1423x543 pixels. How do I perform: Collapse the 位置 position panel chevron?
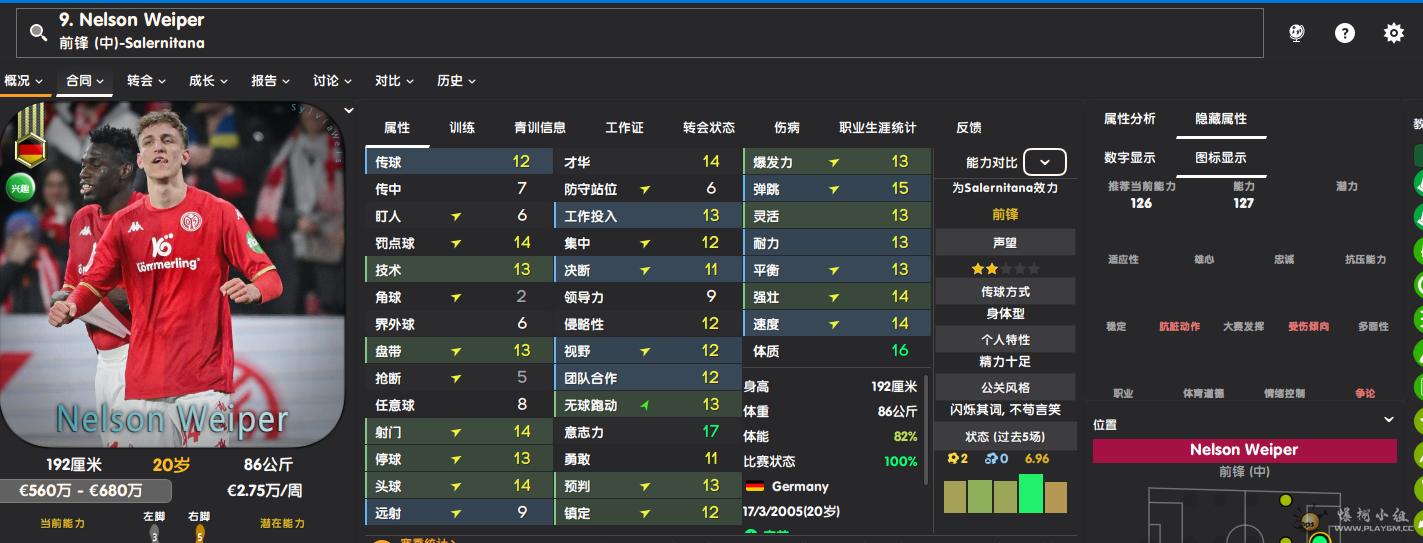point(1389,420)
